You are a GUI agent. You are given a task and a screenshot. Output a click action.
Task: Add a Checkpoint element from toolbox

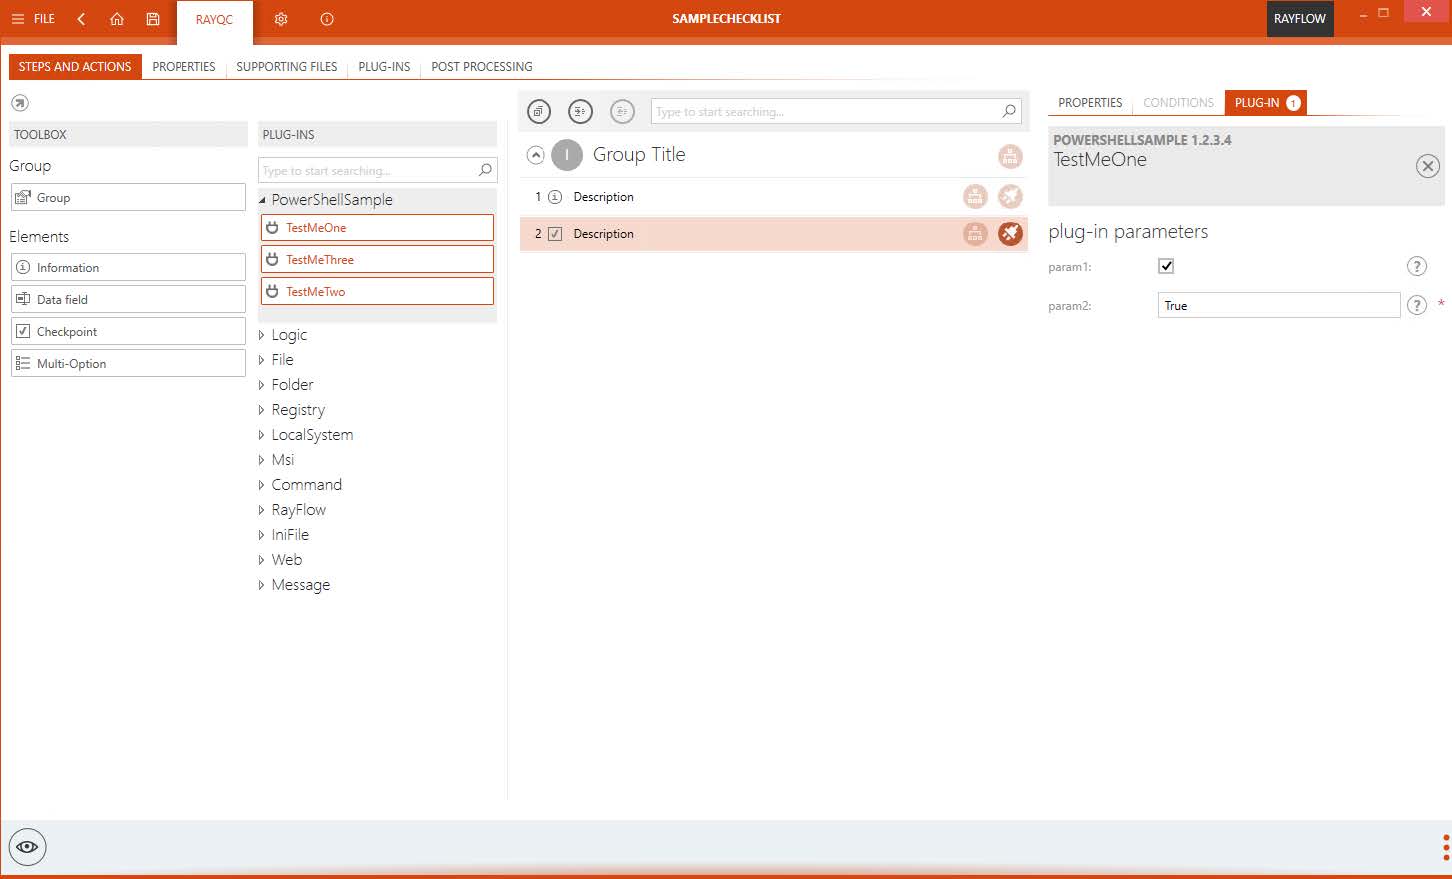(x=128, y=331)
